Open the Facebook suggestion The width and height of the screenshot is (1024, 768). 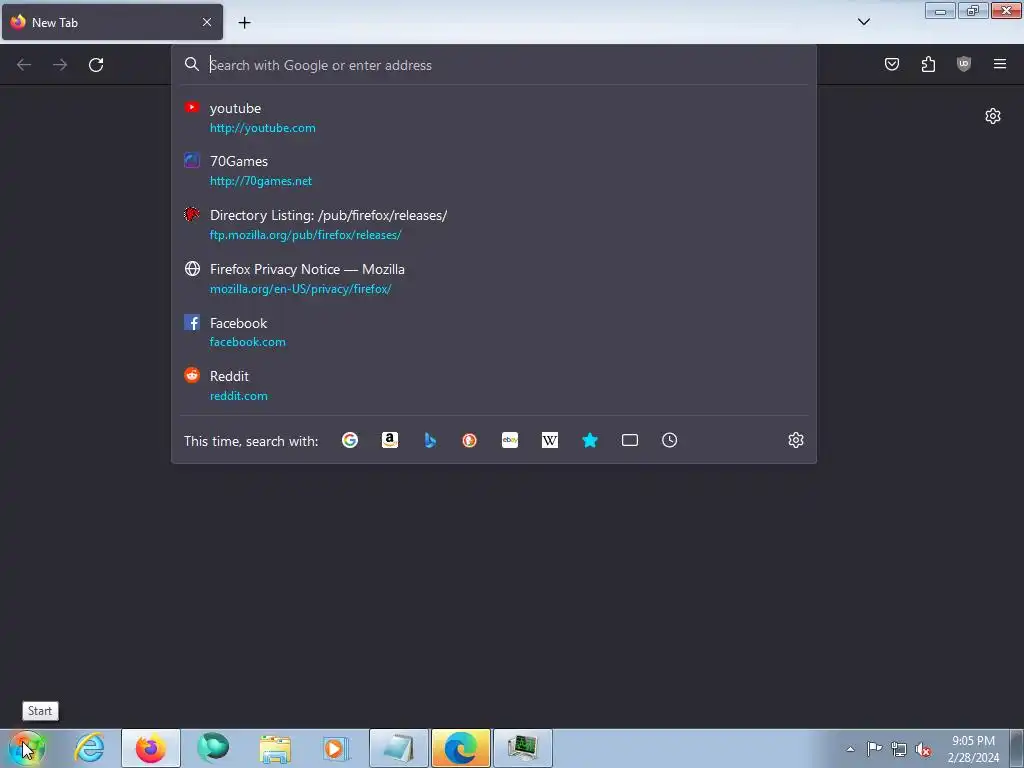tap(494, 332)
